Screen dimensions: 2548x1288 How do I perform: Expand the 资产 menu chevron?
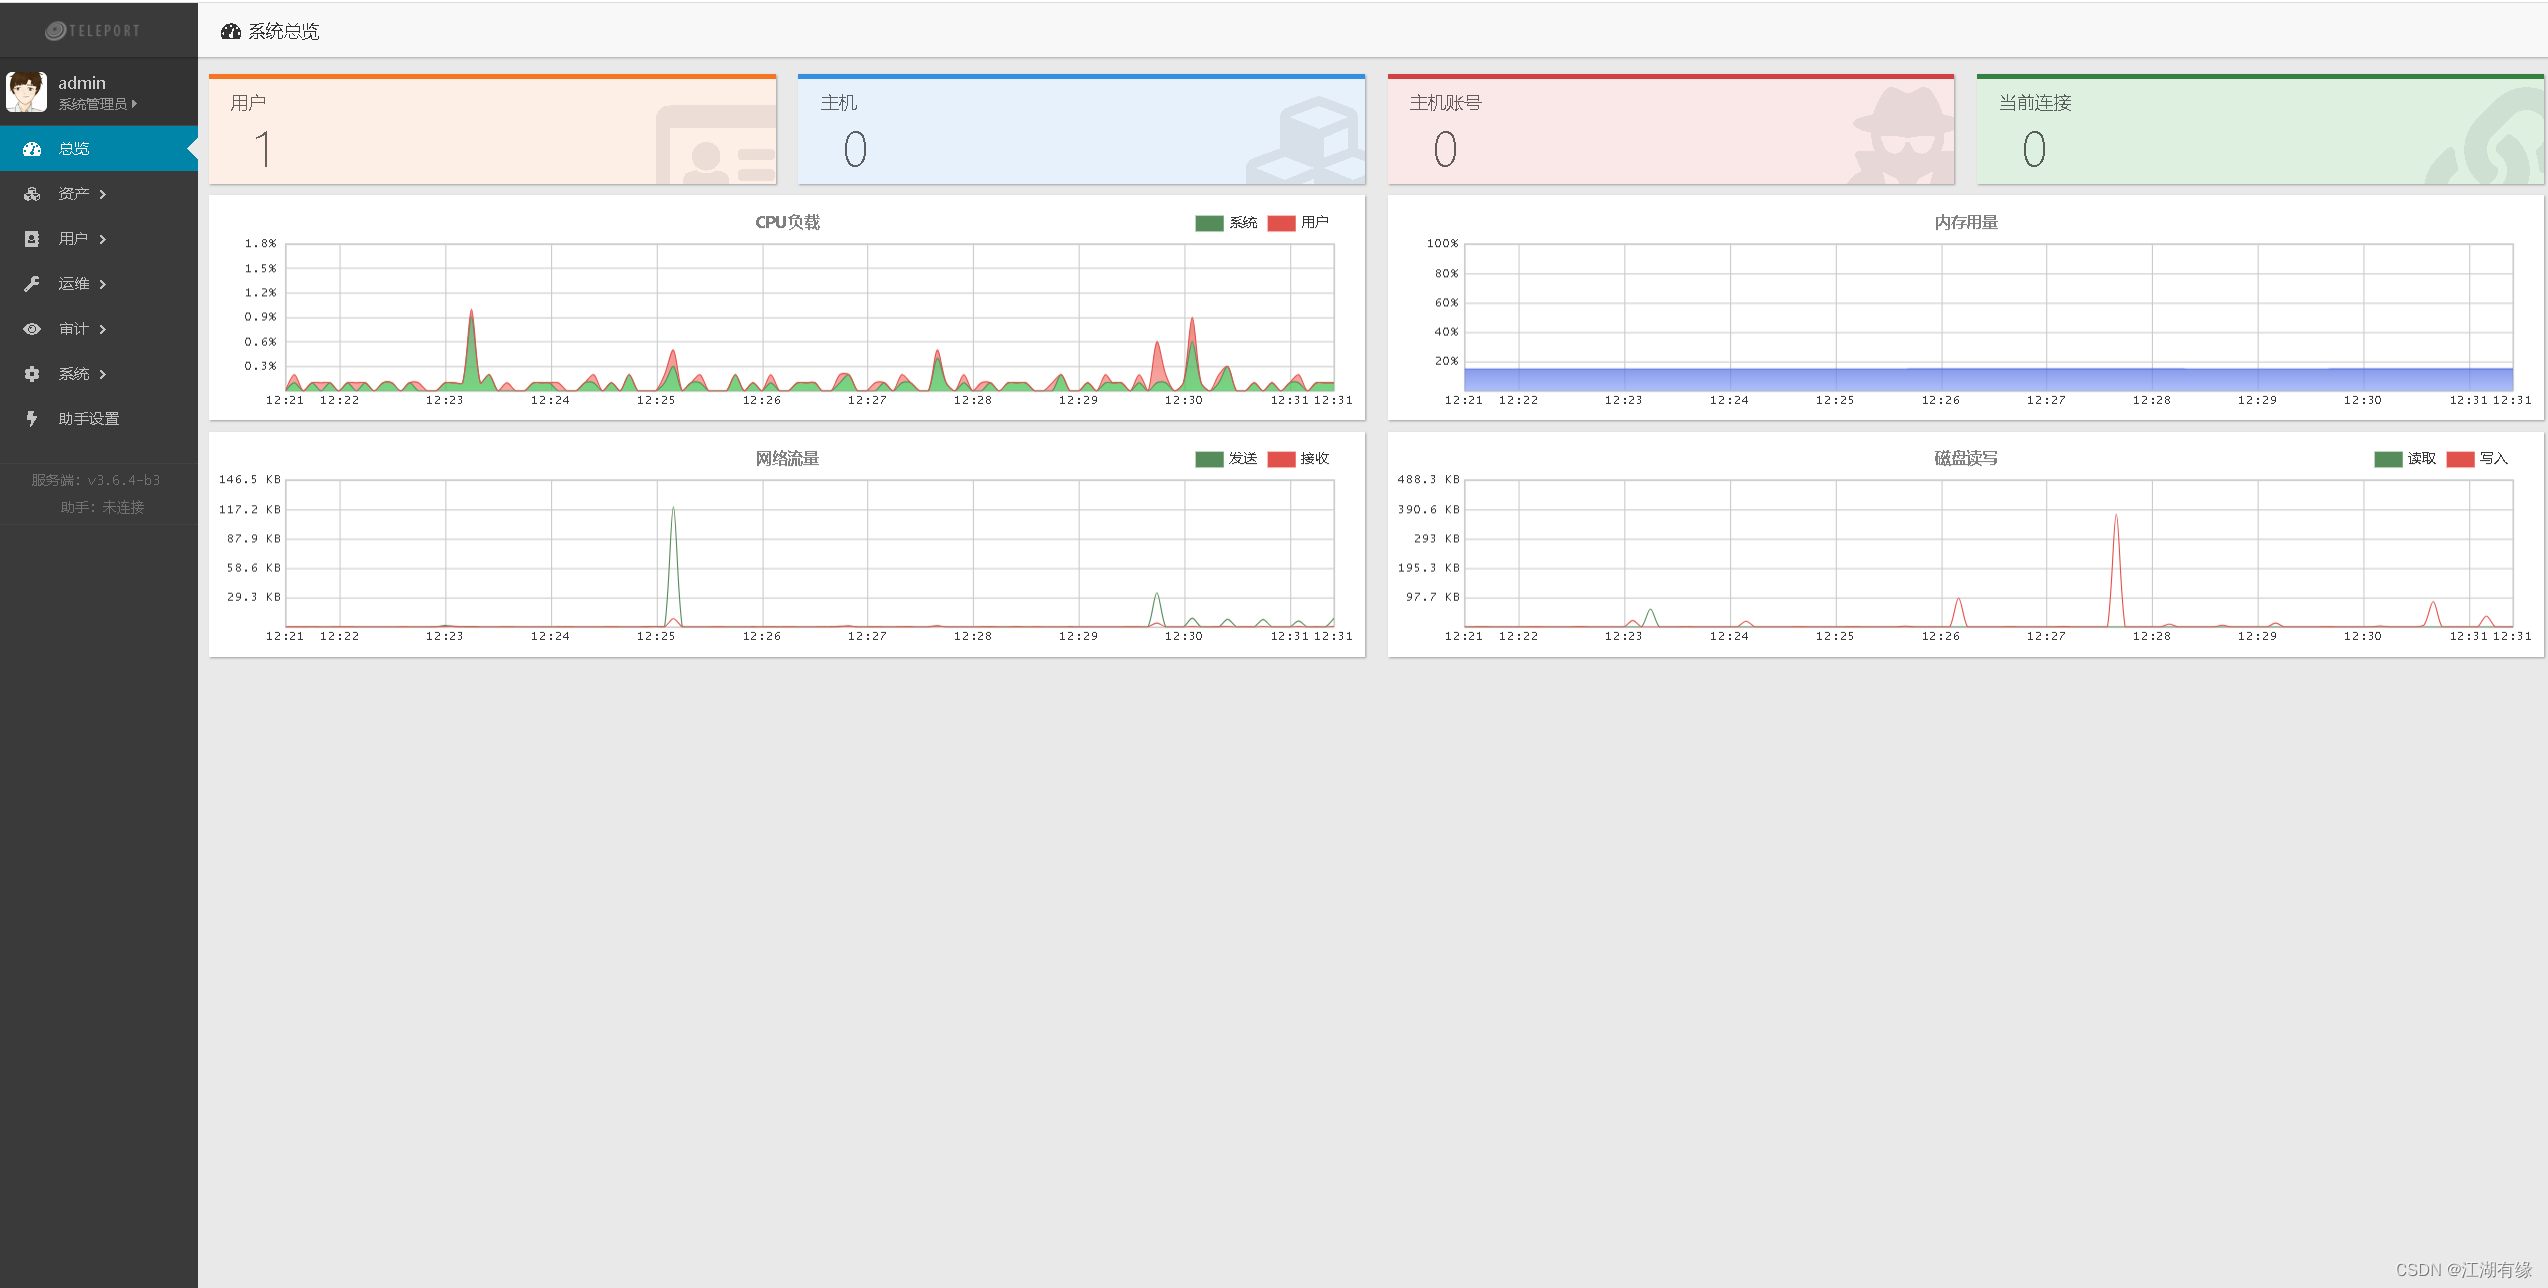[103, 194]
